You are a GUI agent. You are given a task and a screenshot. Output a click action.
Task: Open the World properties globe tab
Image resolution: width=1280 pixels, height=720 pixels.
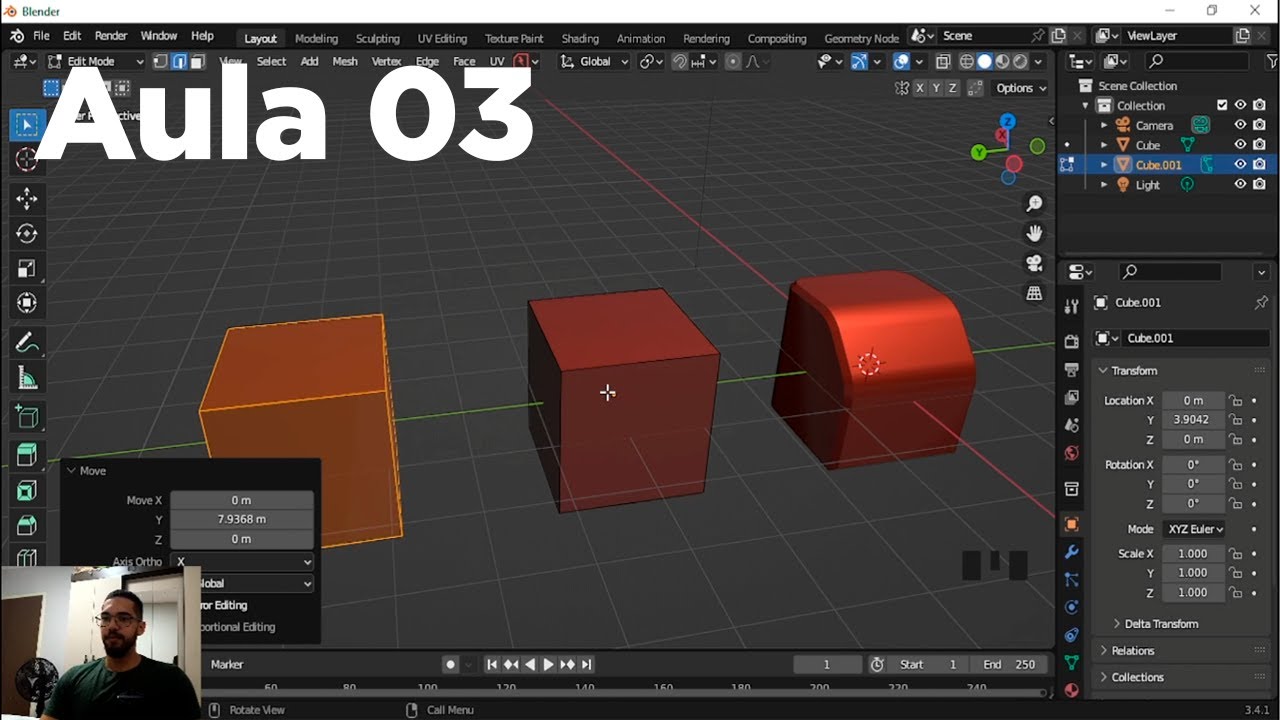pyautogui.click(x=1071, y=453)
